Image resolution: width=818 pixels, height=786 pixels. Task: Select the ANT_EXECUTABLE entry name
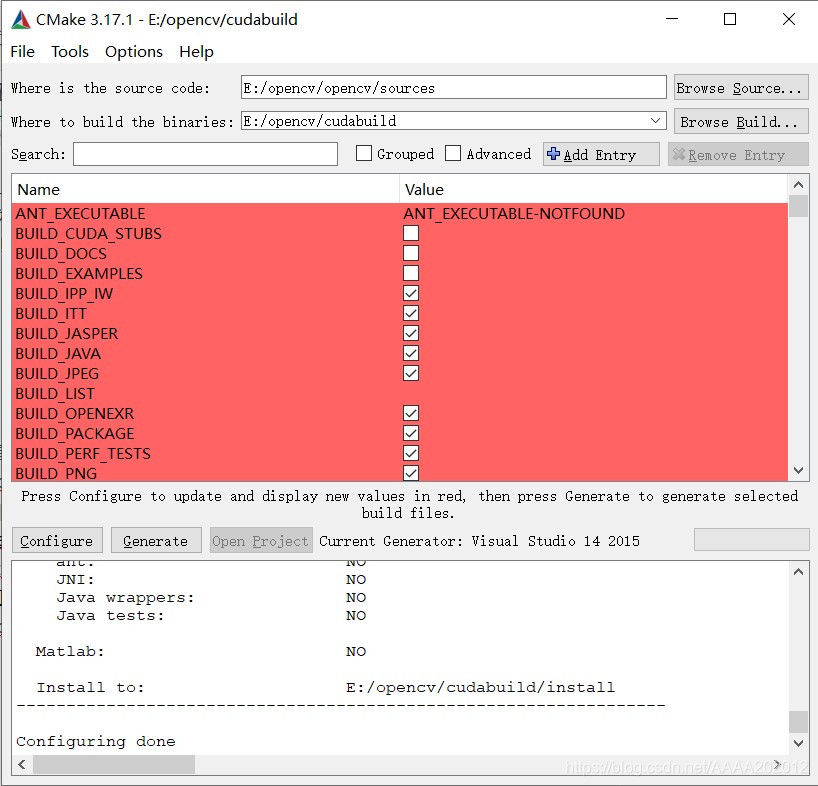[x=80, y=213]
